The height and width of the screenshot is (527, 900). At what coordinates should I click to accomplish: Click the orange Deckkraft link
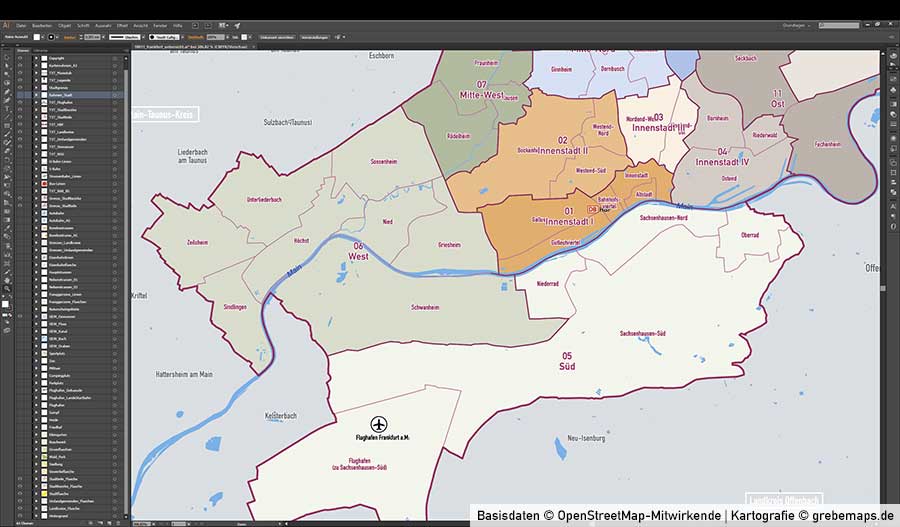pos(195,37)
